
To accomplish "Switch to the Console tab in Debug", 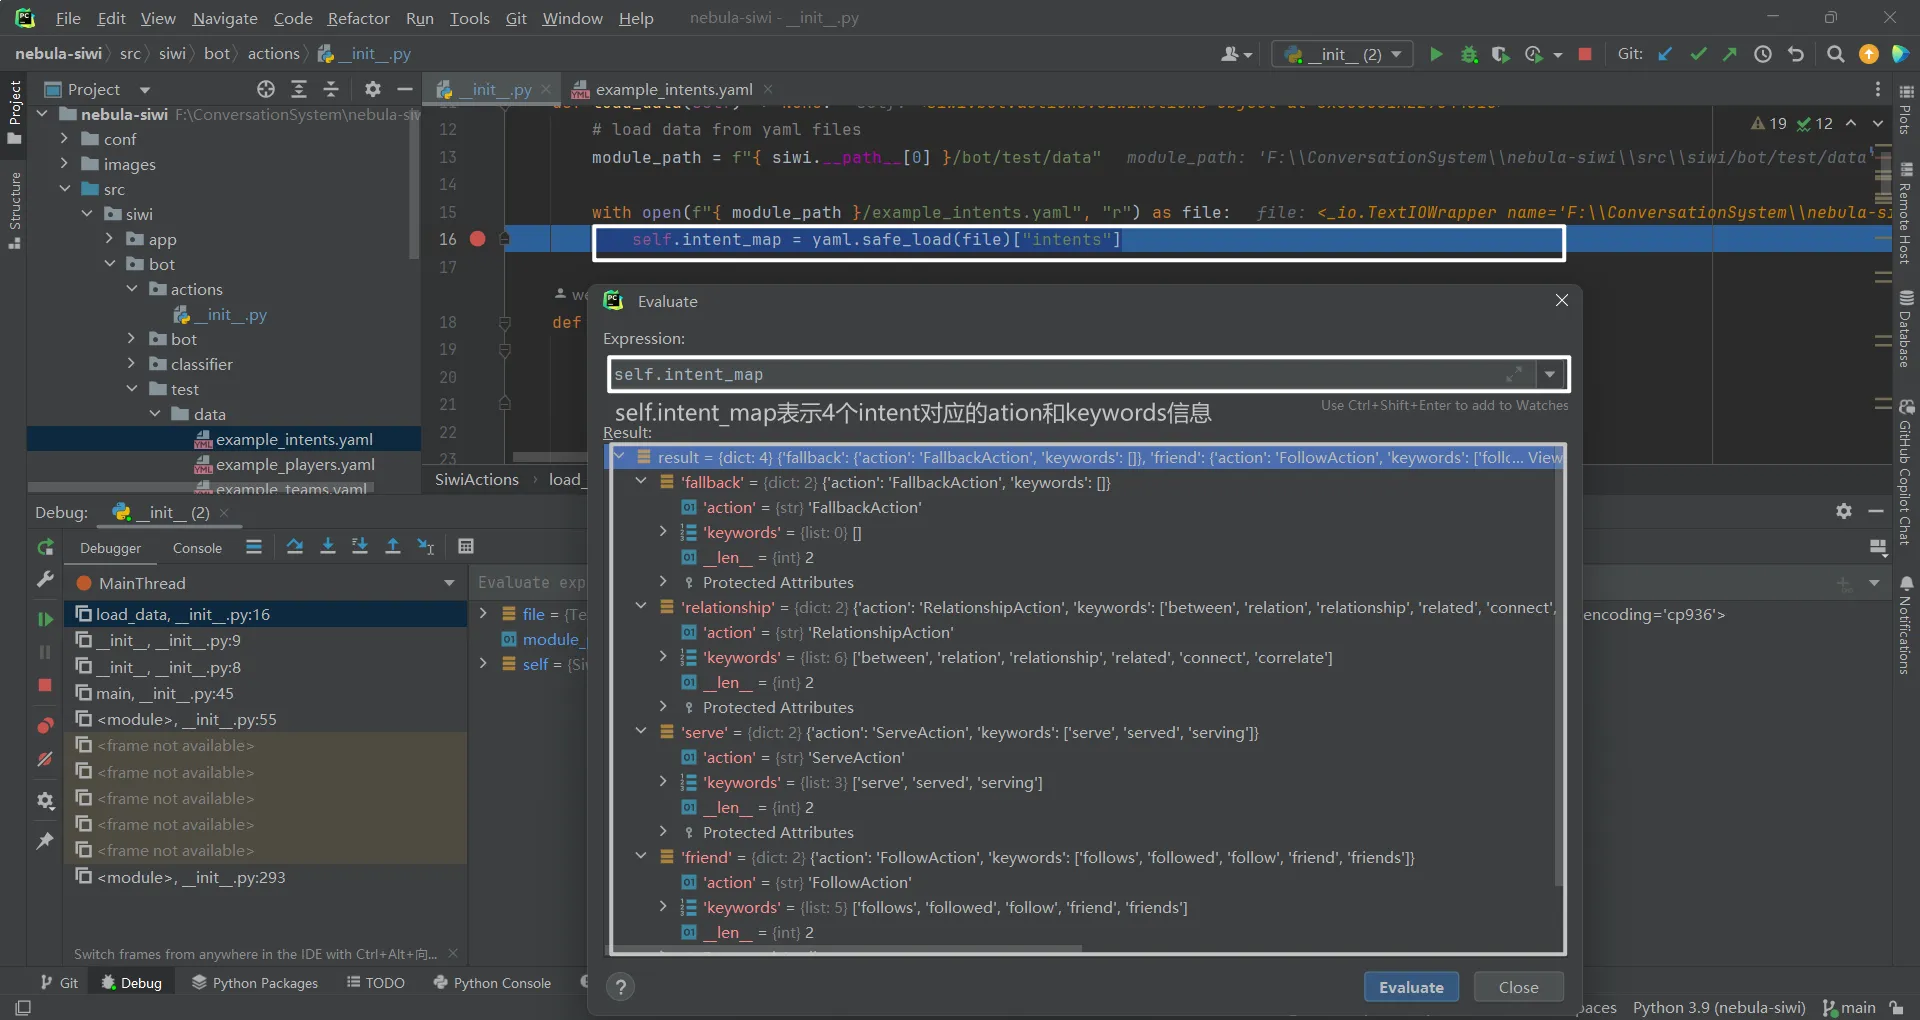I will pyautogui.click(x=197, y=548).
